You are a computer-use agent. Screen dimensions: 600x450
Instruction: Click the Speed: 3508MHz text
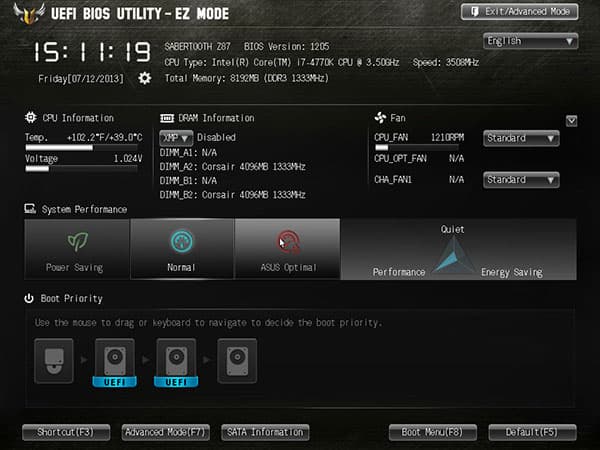pos(446,62)
